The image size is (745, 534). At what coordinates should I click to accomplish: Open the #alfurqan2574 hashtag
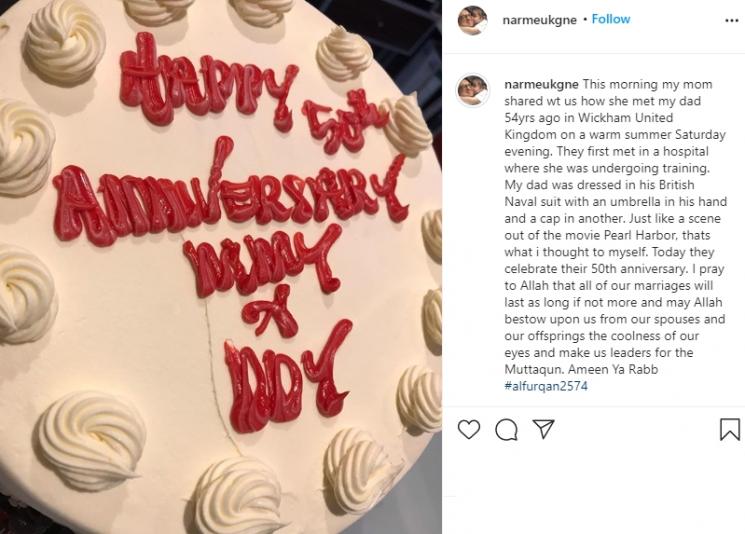(x=546, y=386)
